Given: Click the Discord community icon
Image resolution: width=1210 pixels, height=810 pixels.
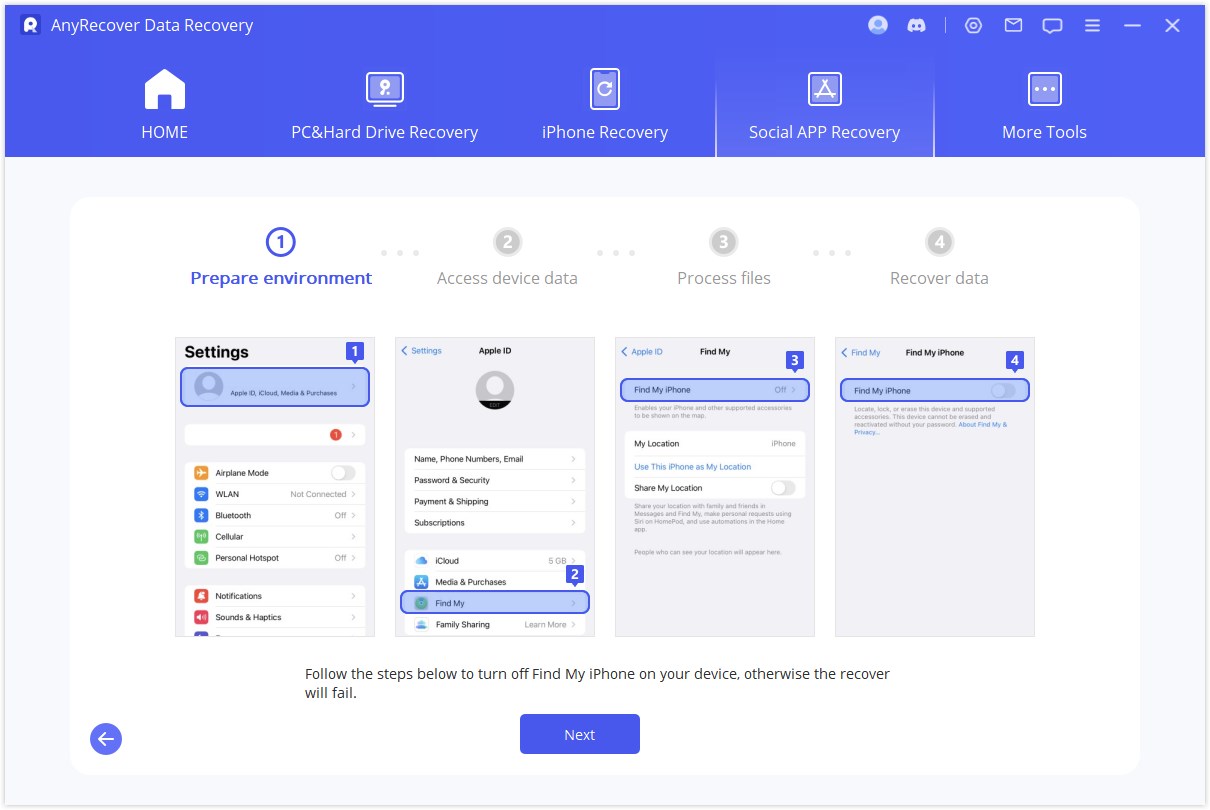Looking at the screenshot, I should point(916,26).
